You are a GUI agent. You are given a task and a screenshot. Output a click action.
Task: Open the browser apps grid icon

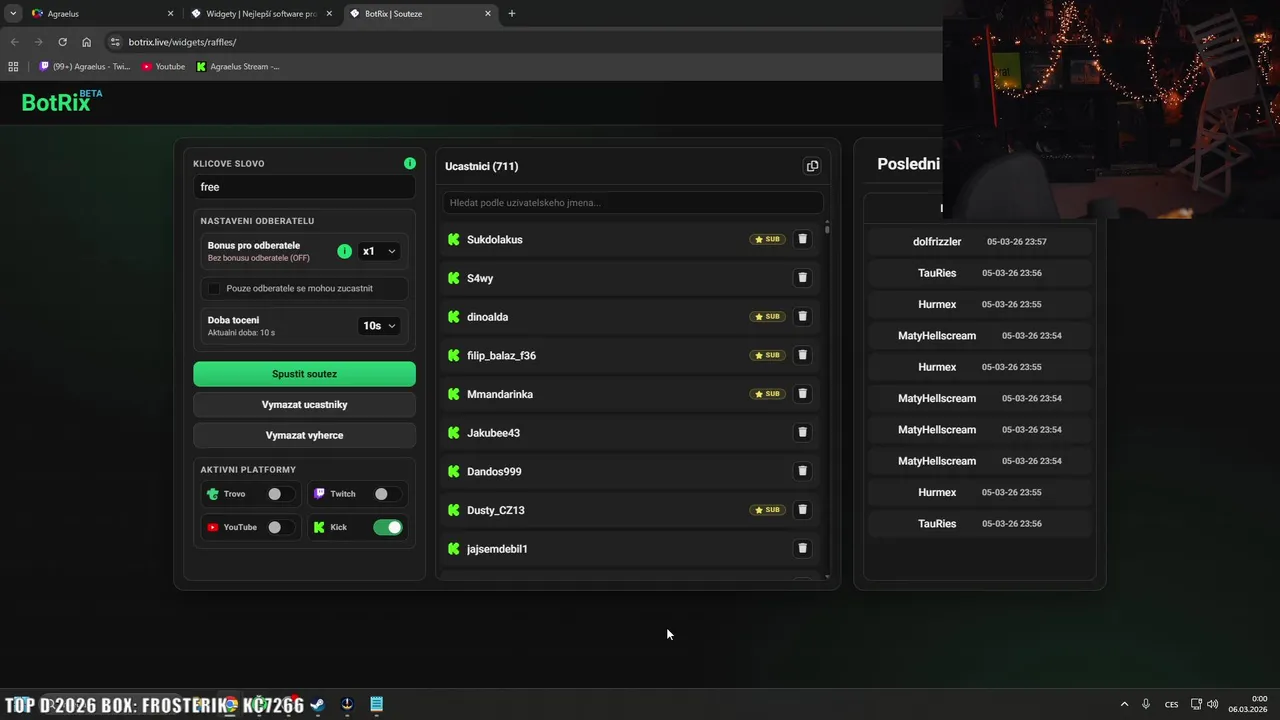click(x=13, y=66)
